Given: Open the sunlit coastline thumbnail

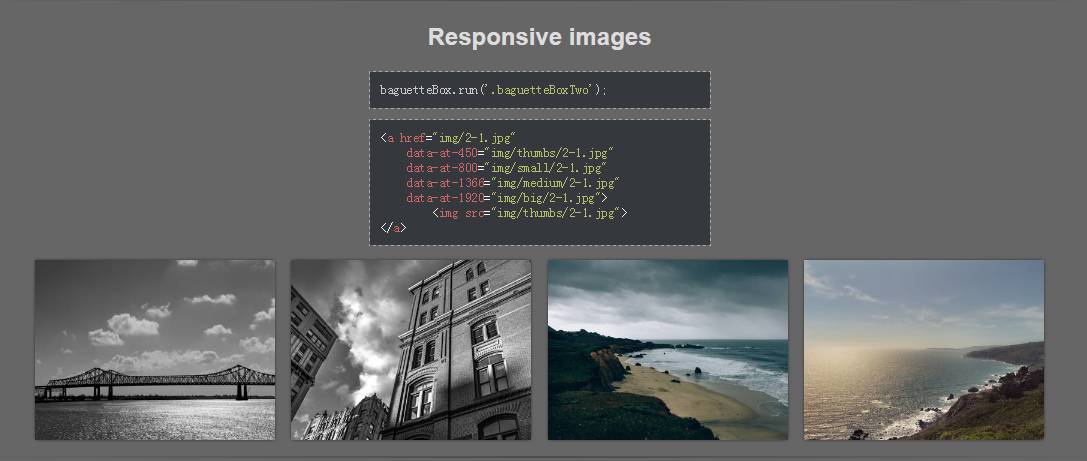Looking at the screenshot, I should tap(924, 349).
